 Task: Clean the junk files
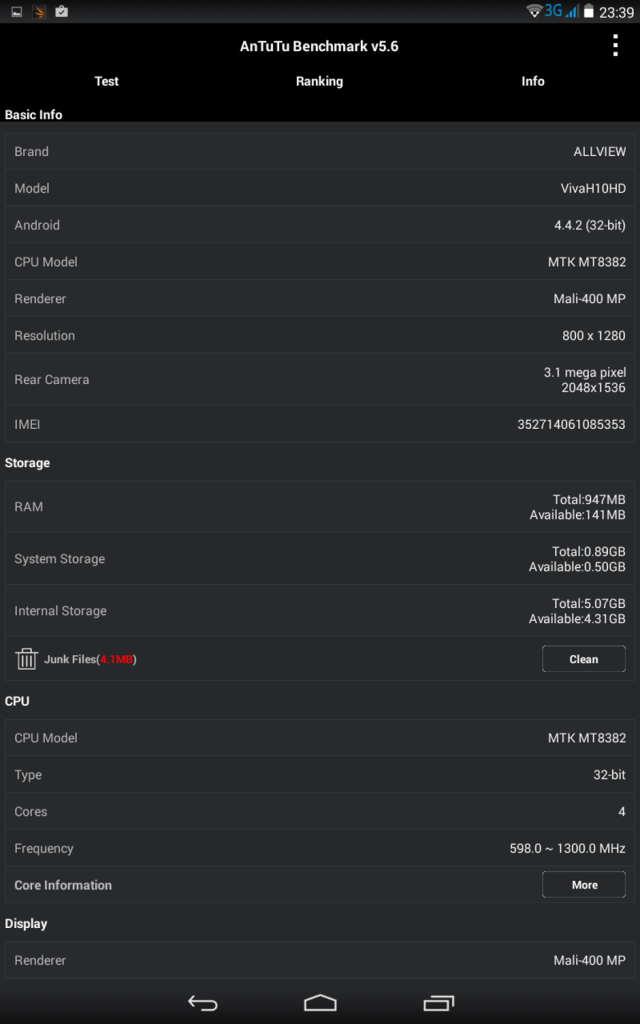coord(584,659)
